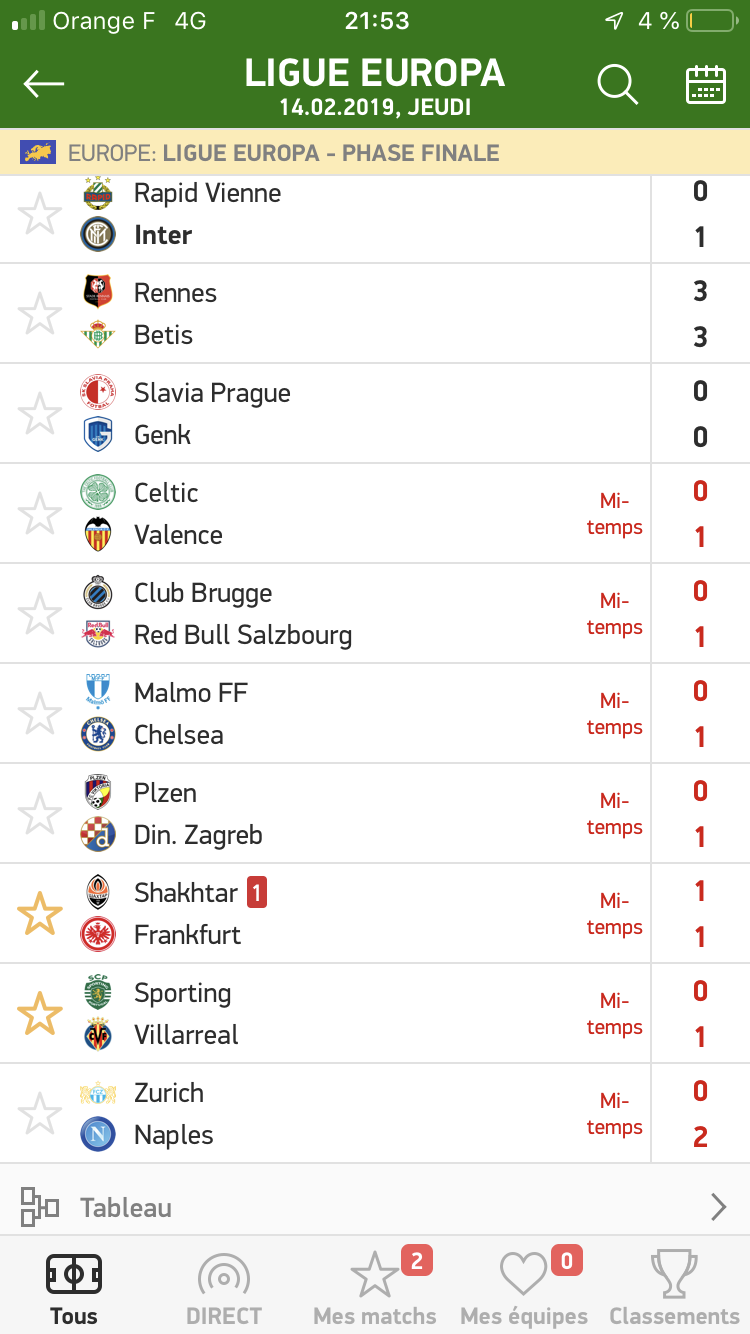Tap the Celtic club crest
Screen dimensions: 750x1334
tap(98, 492)
